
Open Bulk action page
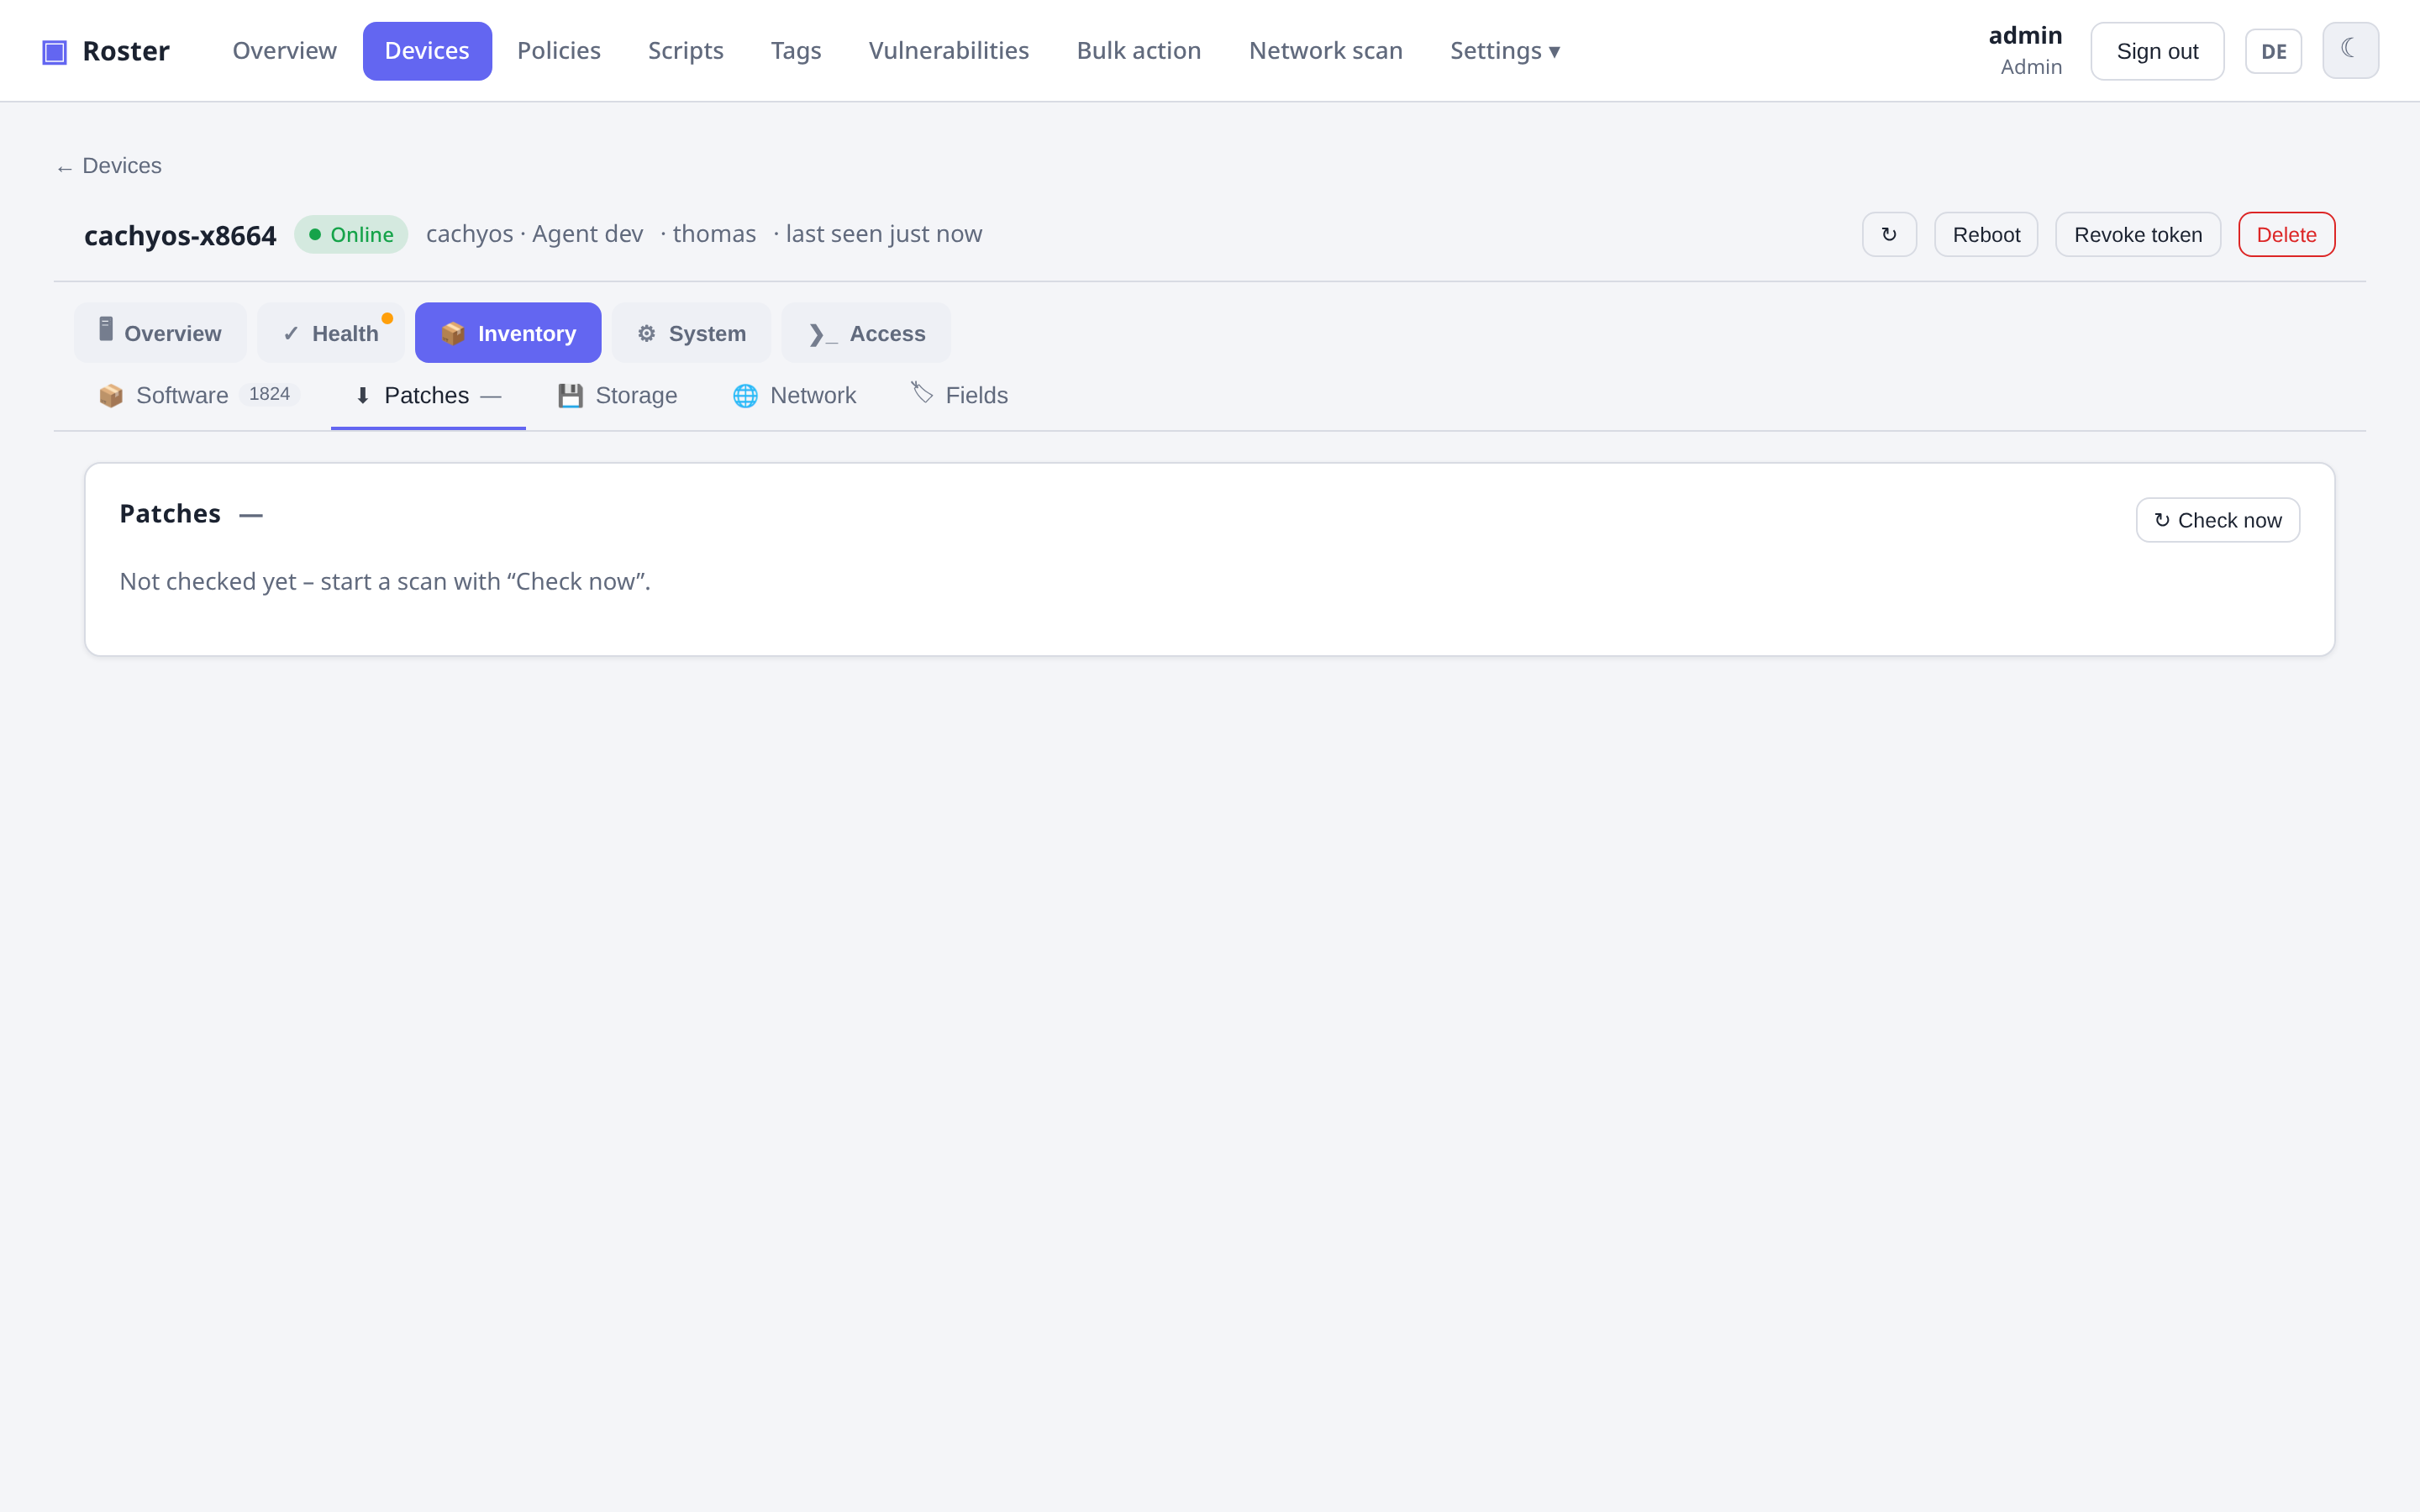coord(1139,51)
